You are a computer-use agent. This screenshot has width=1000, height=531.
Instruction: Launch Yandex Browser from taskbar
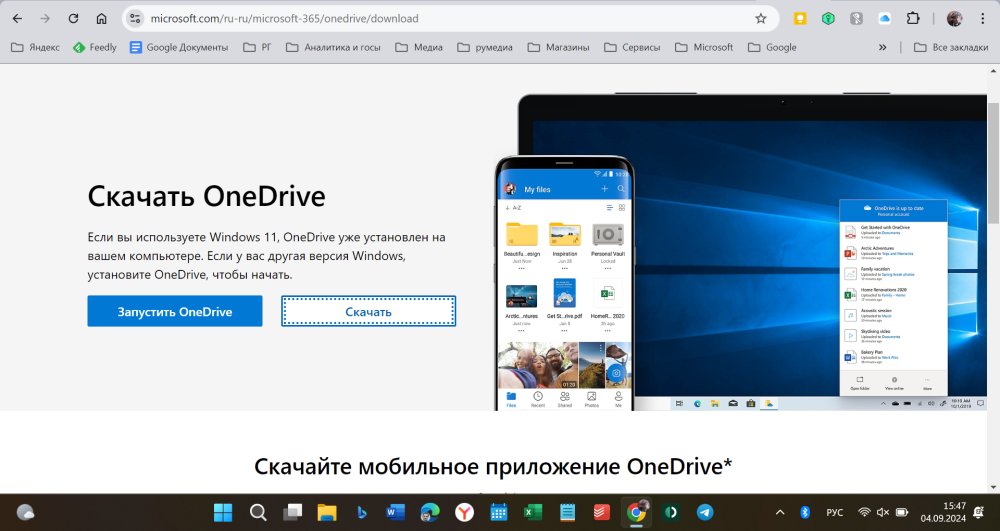coord(464,512)
